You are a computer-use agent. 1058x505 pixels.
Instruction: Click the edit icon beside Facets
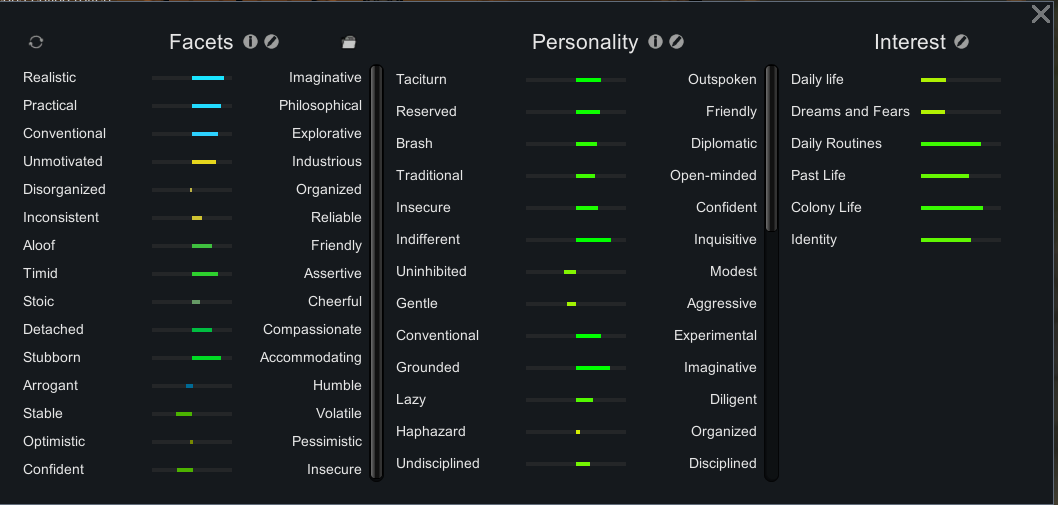click(271, 42)
